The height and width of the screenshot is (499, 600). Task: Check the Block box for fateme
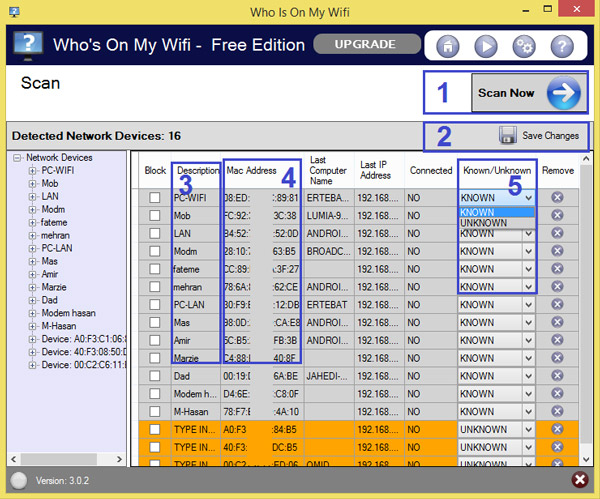coord(155,269)
